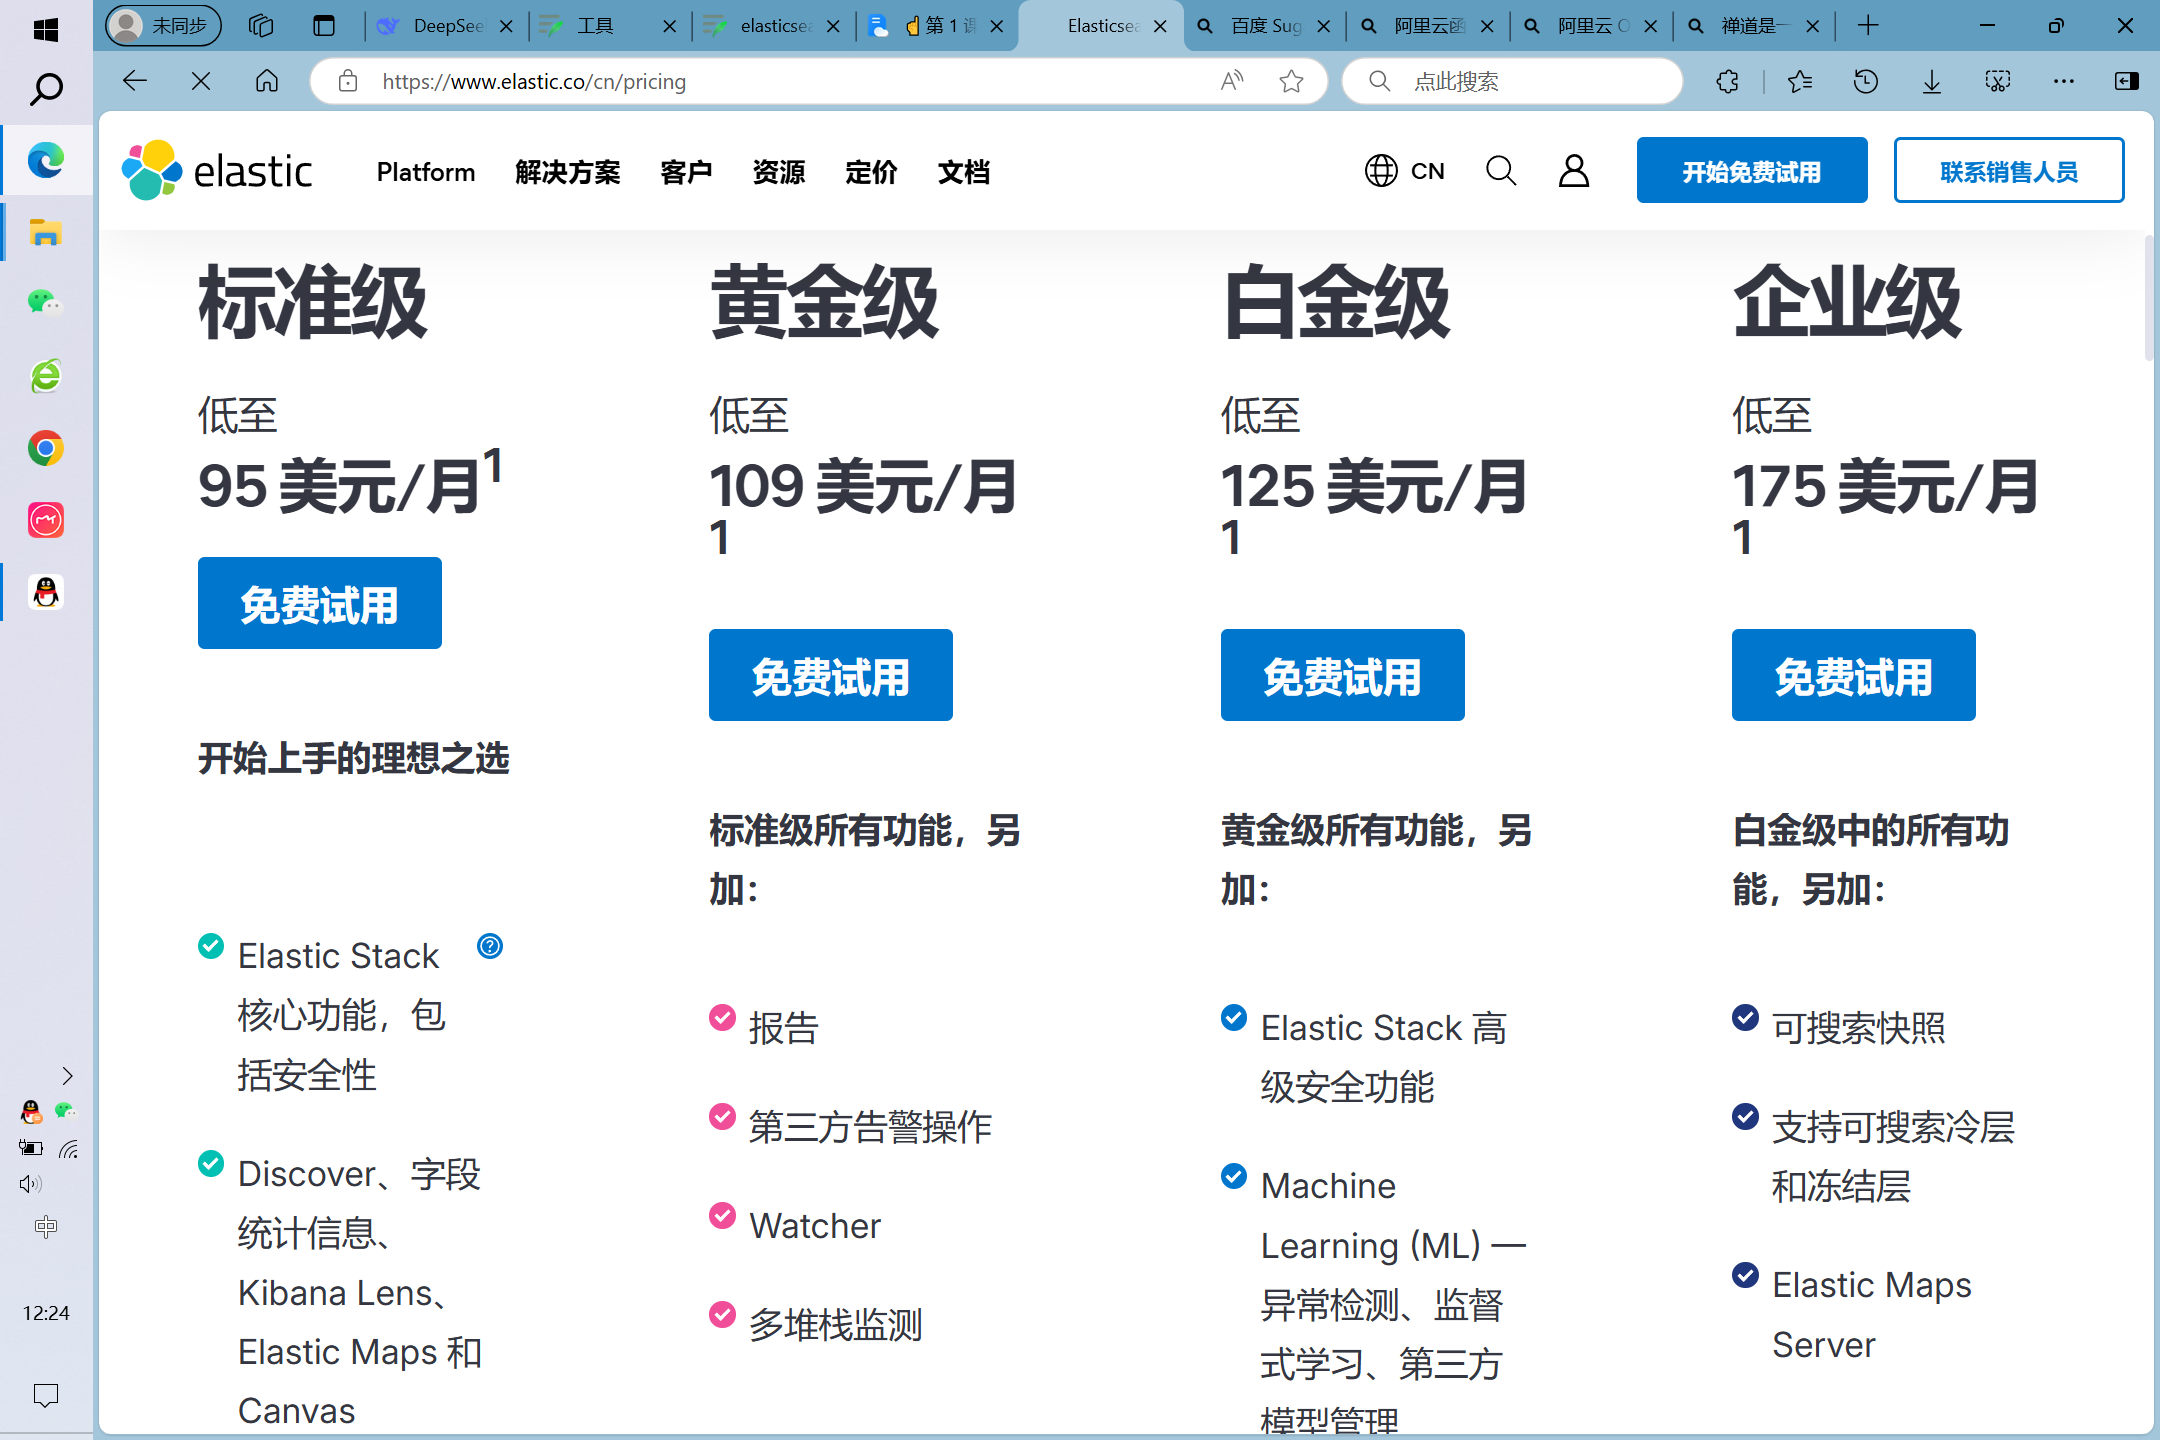Click the 企业级 heading
Image resolution: width=2160 pixels, height=1440 pixels.
coord(1847,303)
